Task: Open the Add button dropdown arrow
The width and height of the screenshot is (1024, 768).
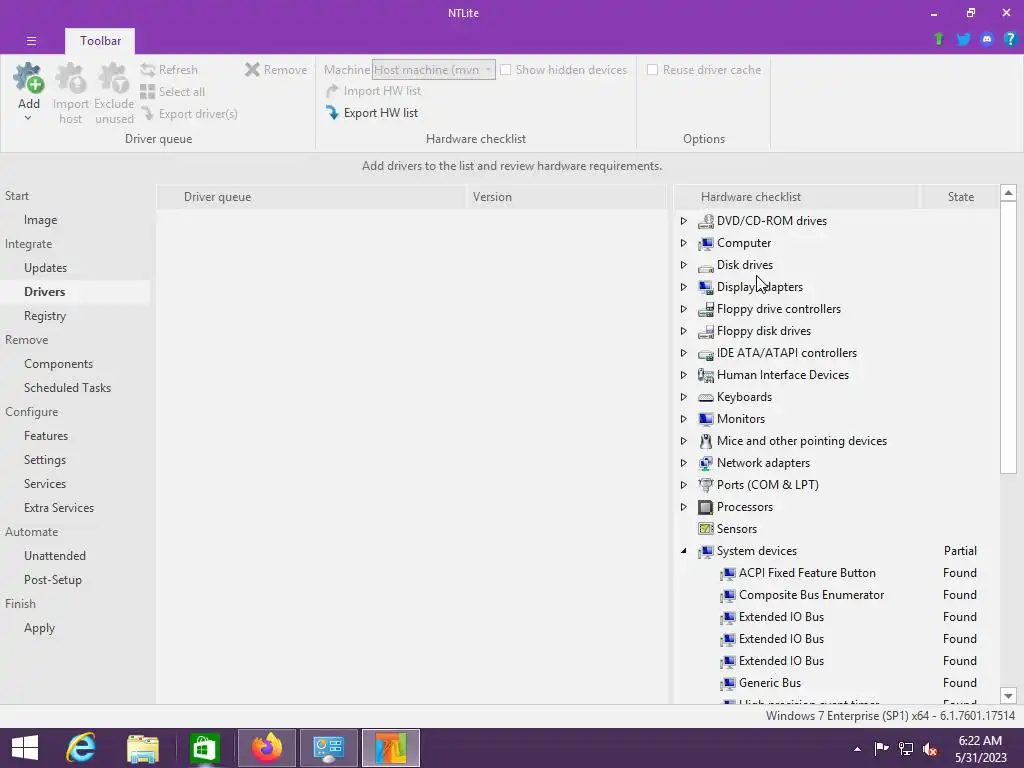Action: click(28, 118)
